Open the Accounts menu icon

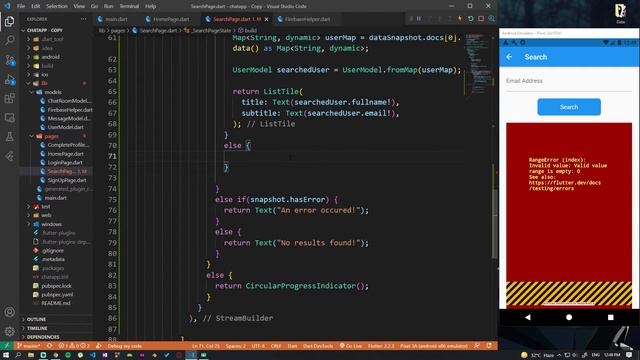pyautogui.click(x=9, y=312)
